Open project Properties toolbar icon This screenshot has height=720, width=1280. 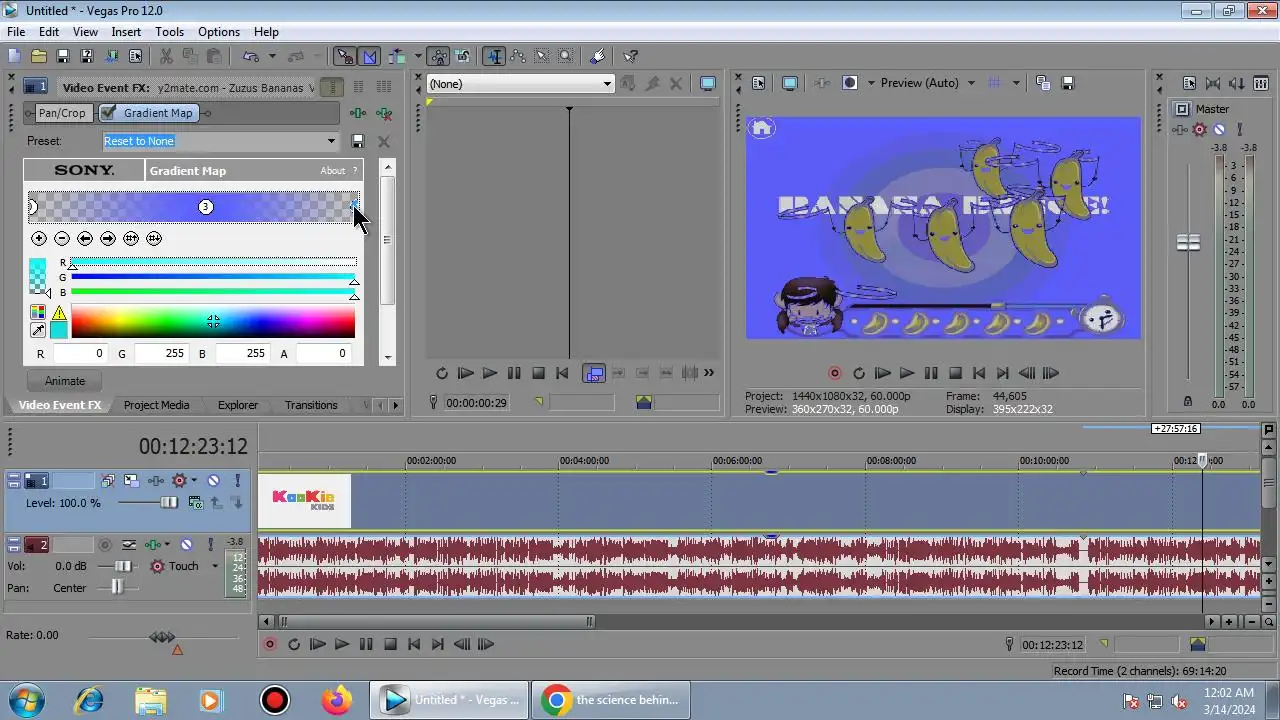coord(135,57)
